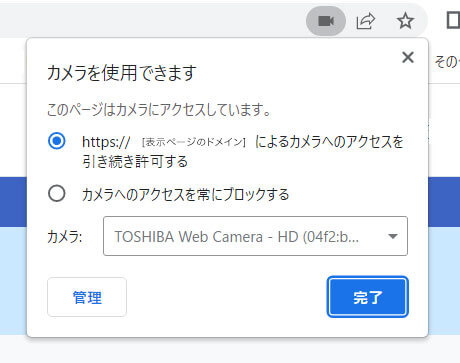Click the カメラを使用できます popup heading

coord(122,73)
